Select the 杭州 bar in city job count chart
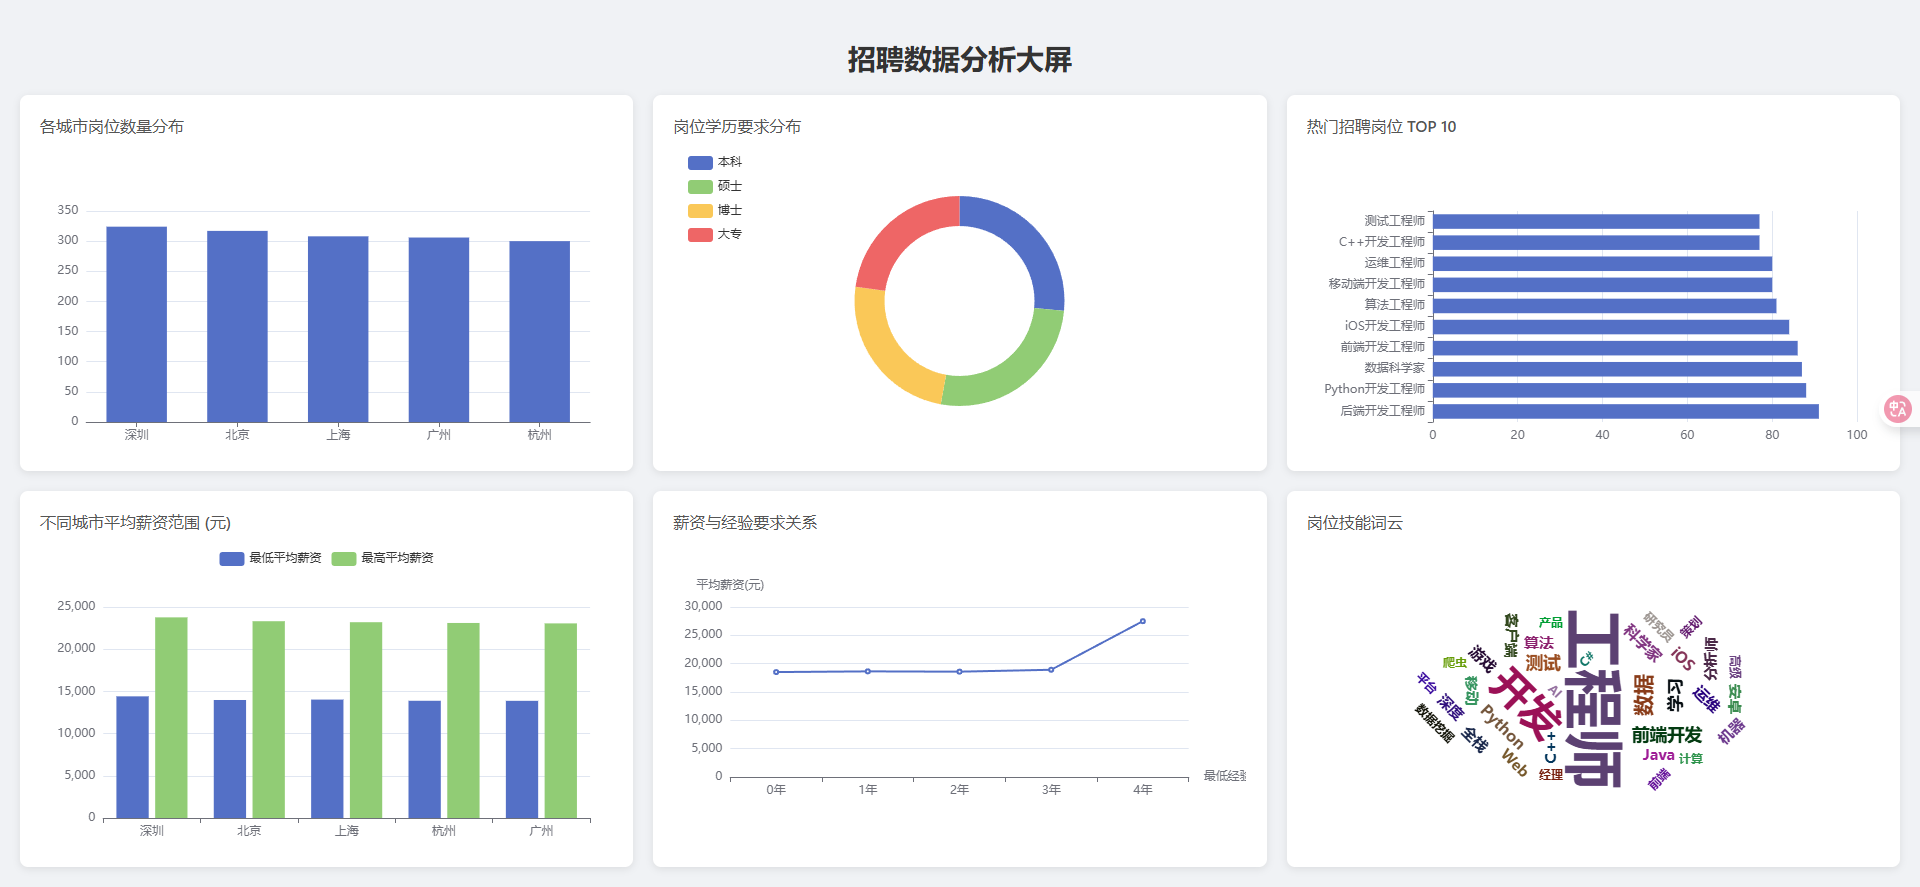 tap(539, 331)
